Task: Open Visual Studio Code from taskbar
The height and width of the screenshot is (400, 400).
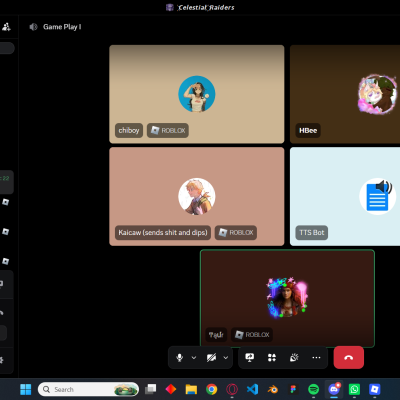Action: (252, 389)
